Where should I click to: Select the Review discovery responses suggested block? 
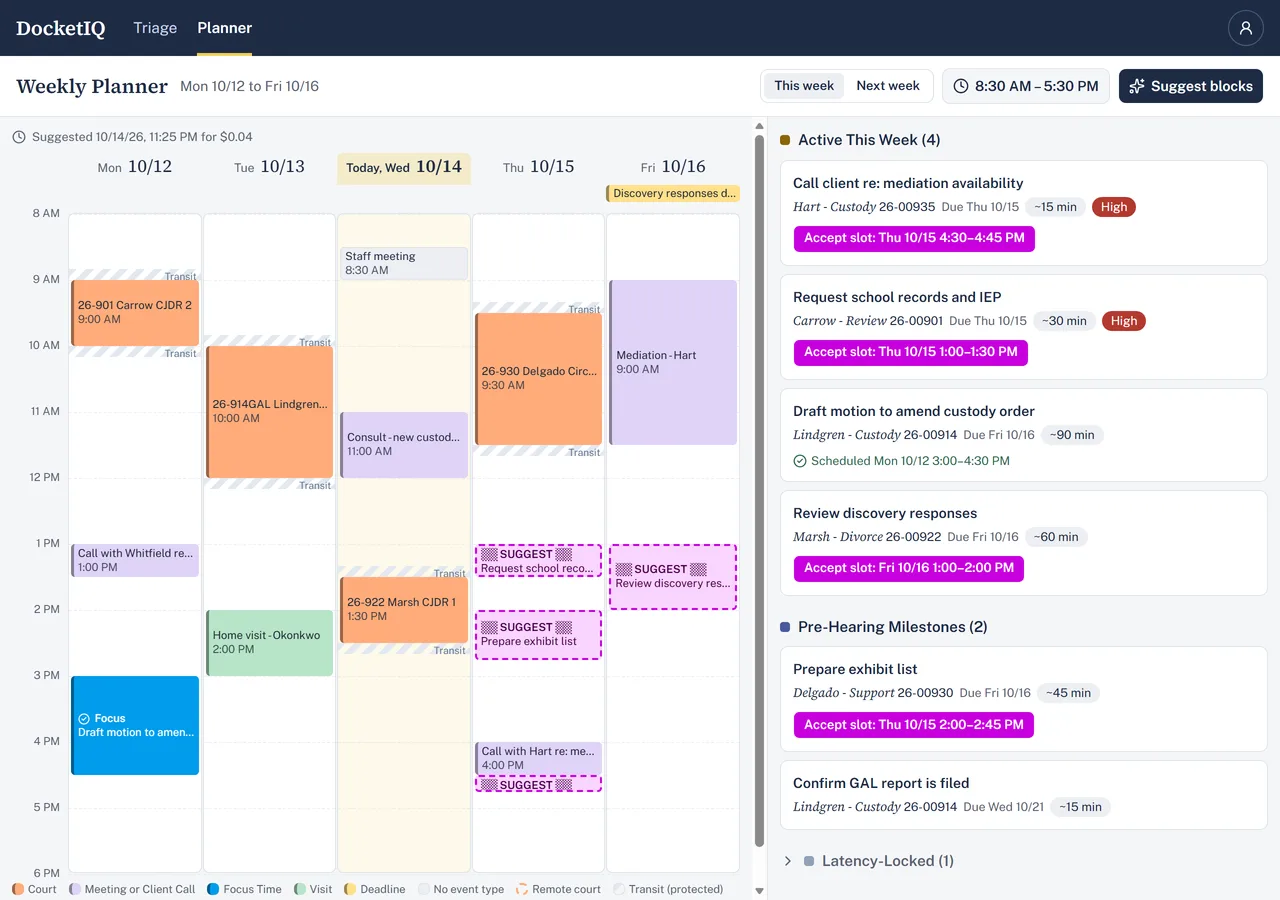tap(673, 577)
